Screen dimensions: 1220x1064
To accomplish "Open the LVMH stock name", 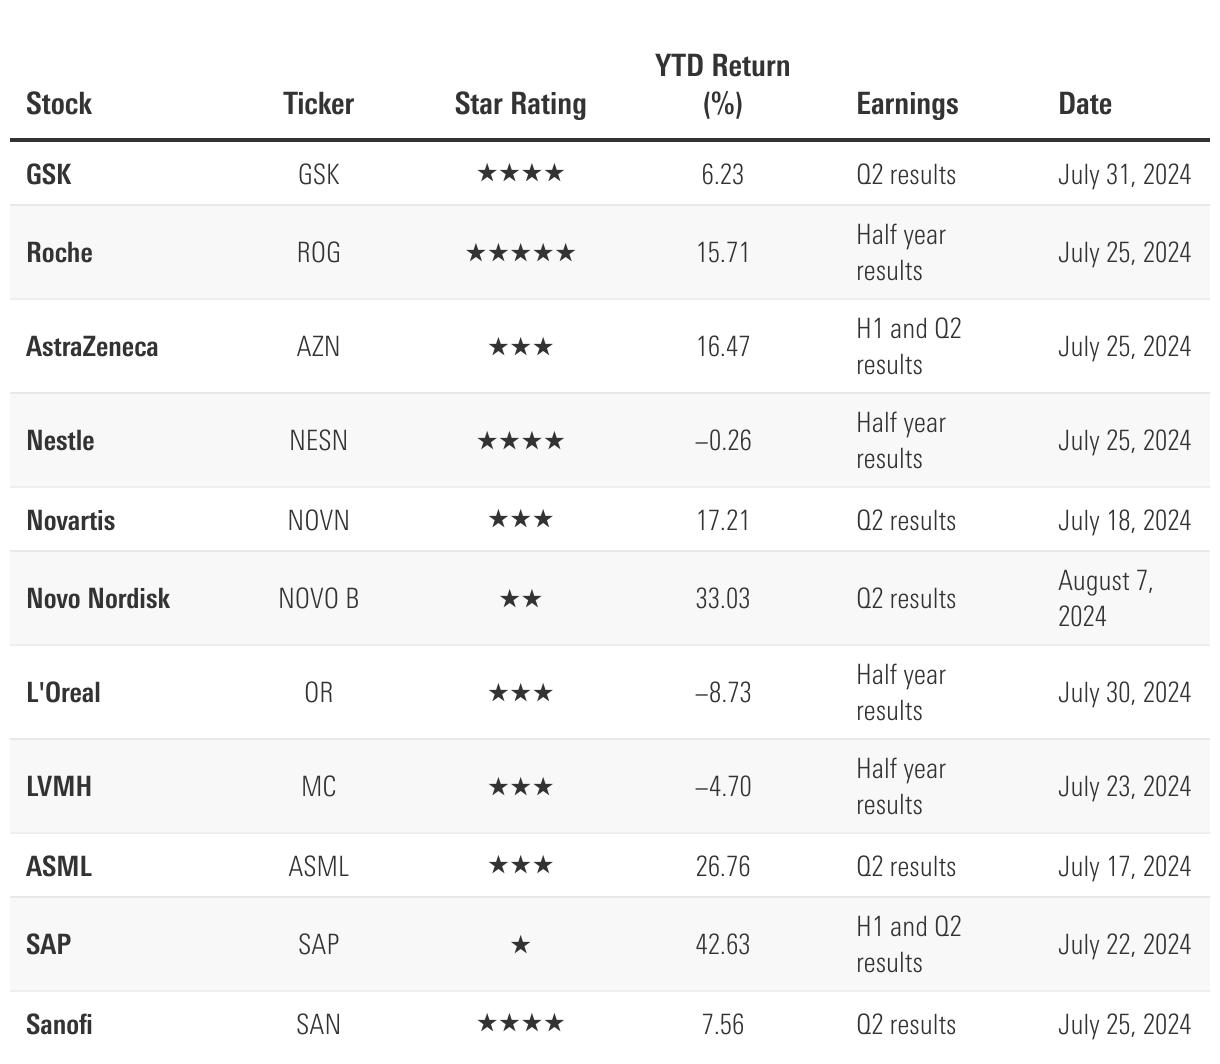I will point(59,786).
